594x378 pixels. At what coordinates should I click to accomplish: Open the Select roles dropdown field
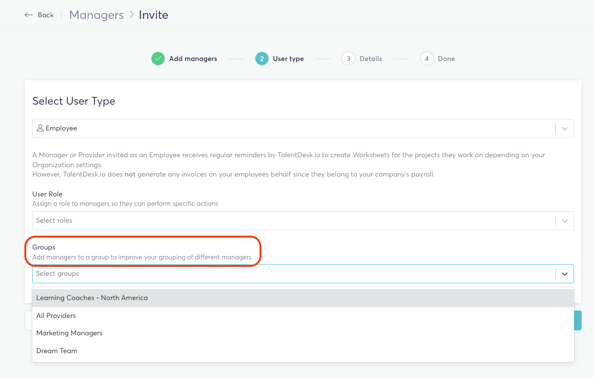point(303,220)
